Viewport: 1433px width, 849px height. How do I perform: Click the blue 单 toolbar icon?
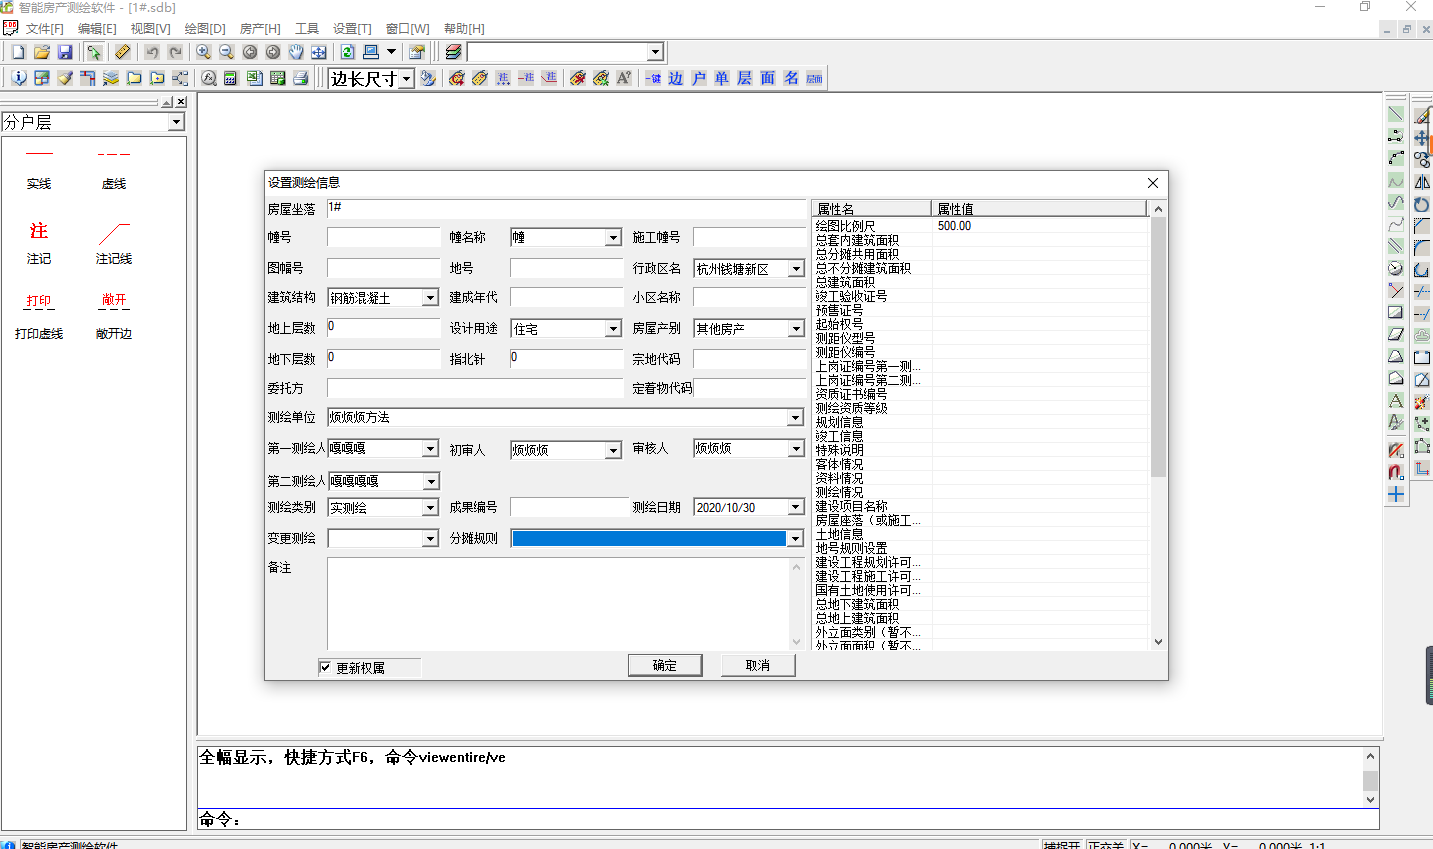722,78
